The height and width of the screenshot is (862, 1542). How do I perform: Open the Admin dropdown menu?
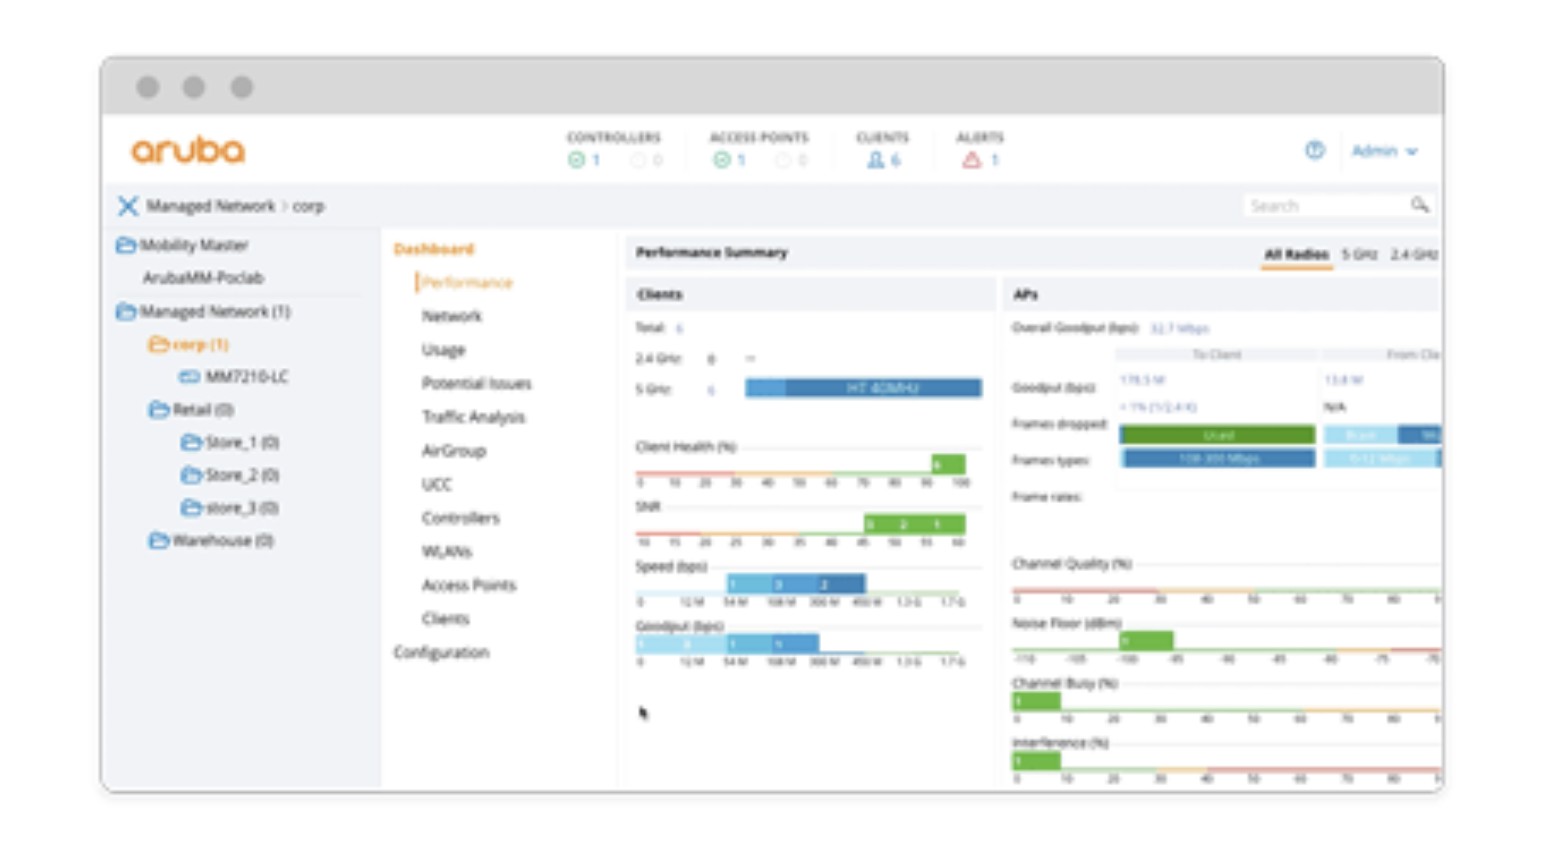coord(1384,151)
